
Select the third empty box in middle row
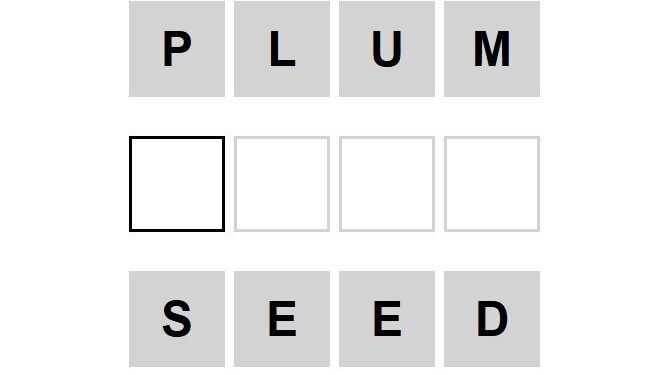pos(387,184)
